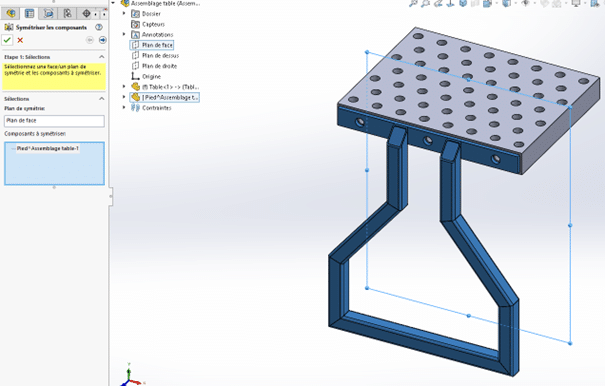Click the Composants à symétriser label
This screenshot has height=386, width=605.
pos(35,134)
